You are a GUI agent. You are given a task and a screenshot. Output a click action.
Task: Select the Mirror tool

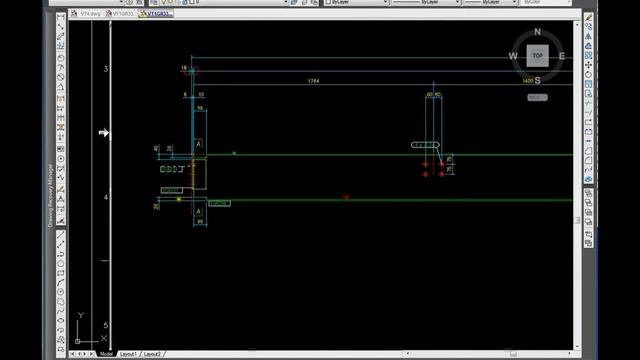pos(588,36)
